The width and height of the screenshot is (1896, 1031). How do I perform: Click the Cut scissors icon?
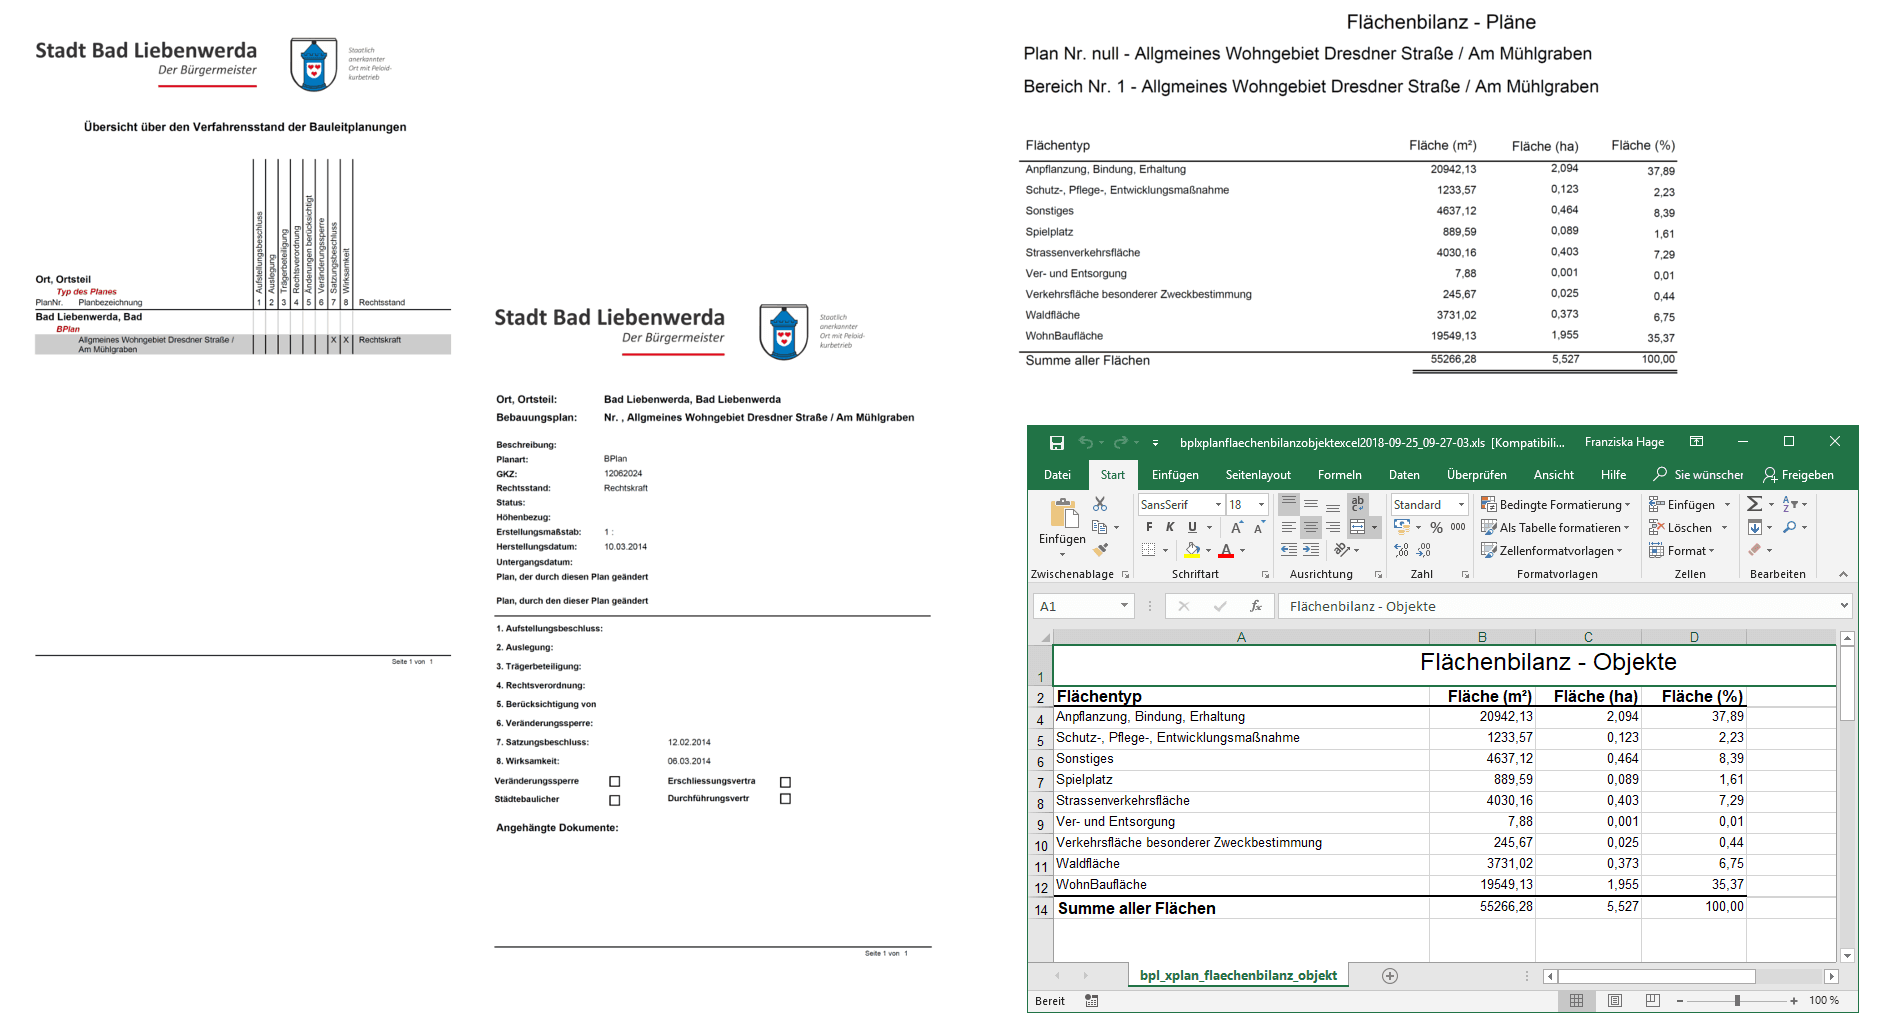(x=1100, y=504)
